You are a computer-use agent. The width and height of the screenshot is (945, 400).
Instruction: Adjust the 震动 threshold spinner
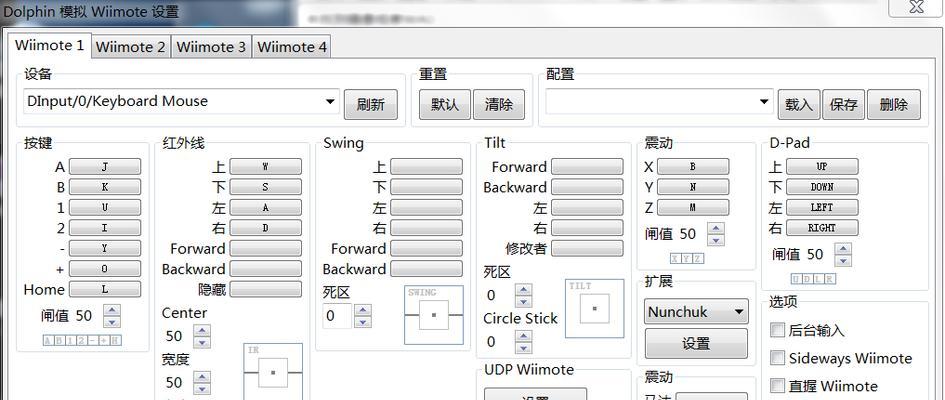coord(716,234)
